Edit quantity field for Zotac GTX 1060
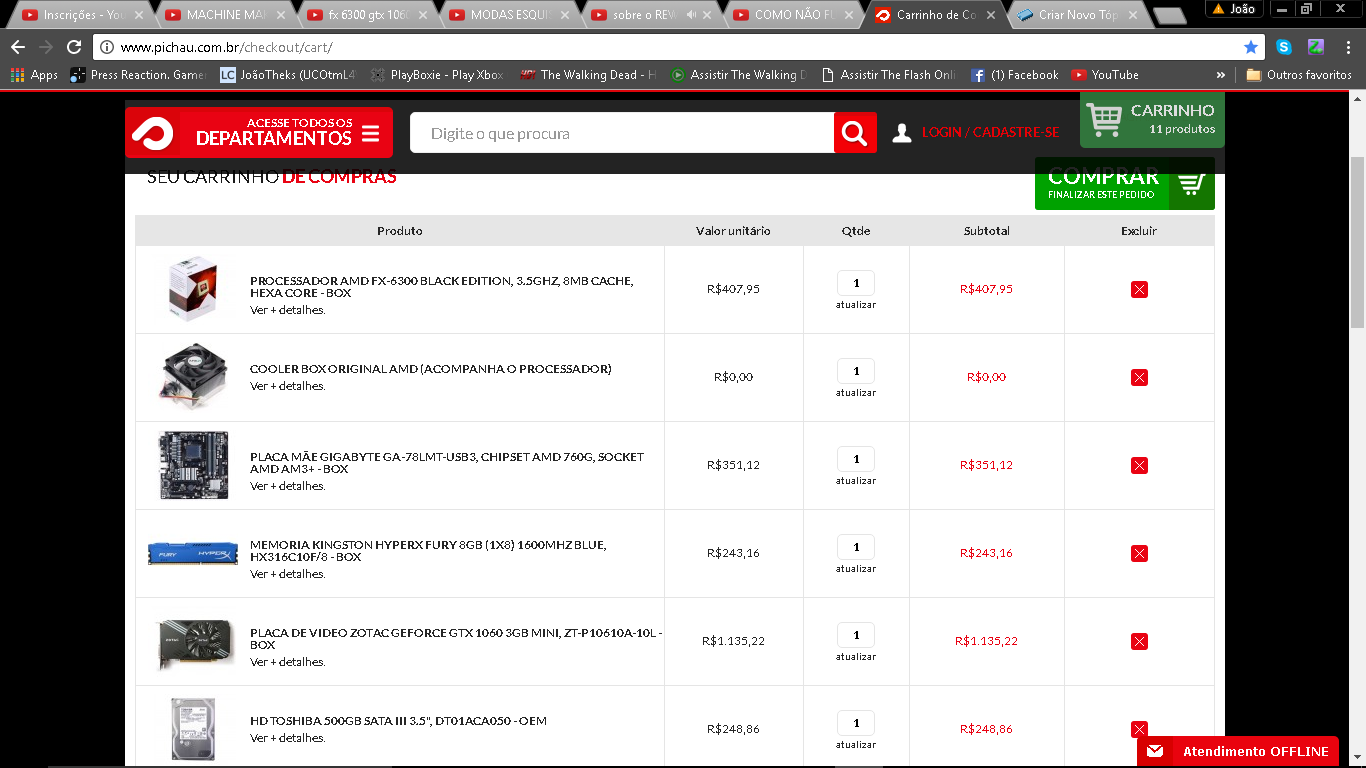Viewport: 1366px width, 768px height. point(856,635)
